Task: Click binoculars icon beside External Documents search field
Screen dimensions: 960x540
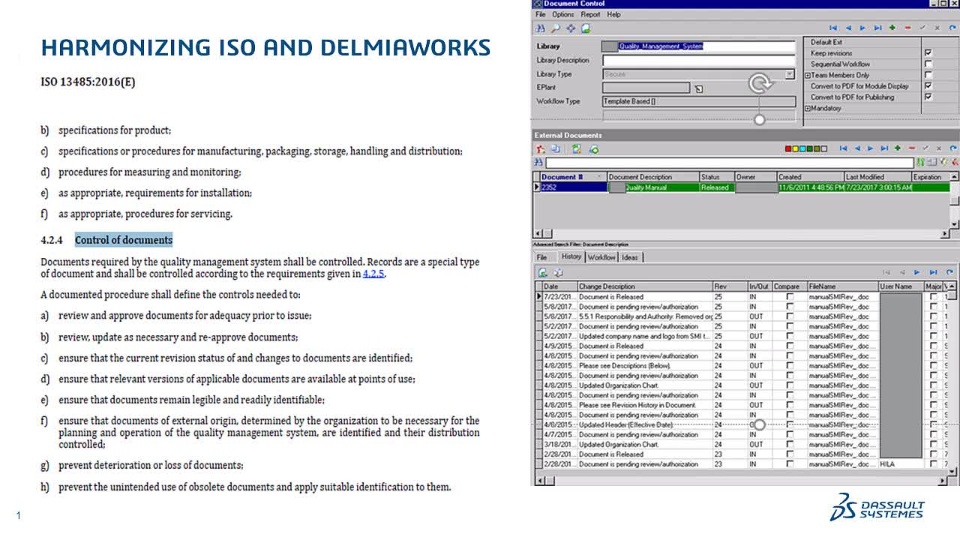Action: point(539,162)
